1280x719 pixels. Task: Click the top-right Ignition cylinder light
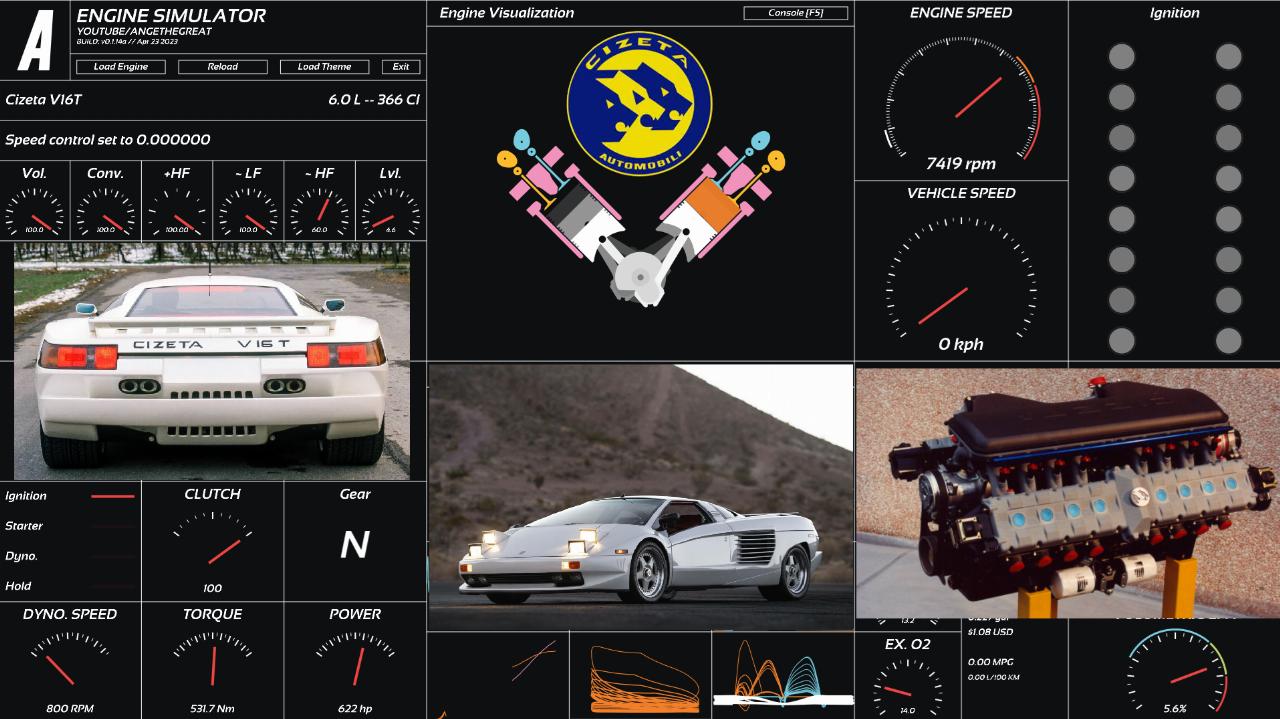tap(1228, 56)
